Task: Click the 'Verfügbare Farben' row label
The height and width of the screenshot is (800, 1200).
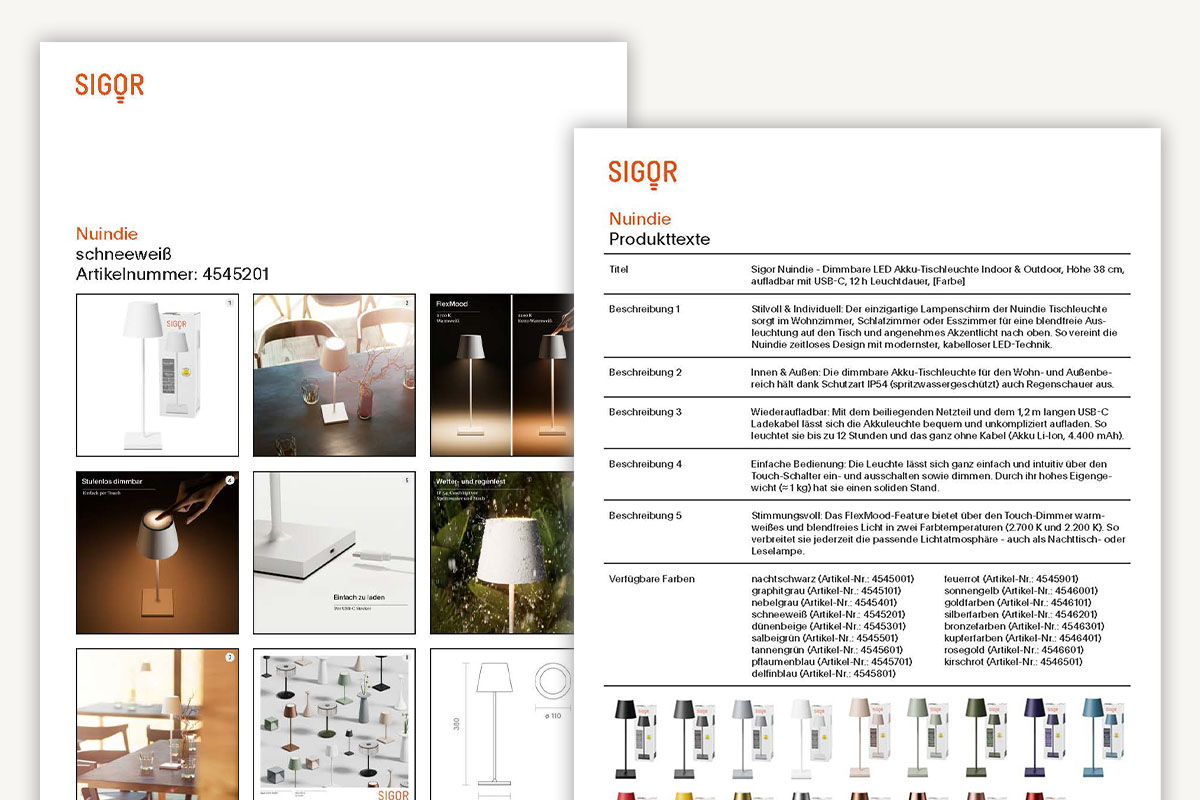Action: 651,579
